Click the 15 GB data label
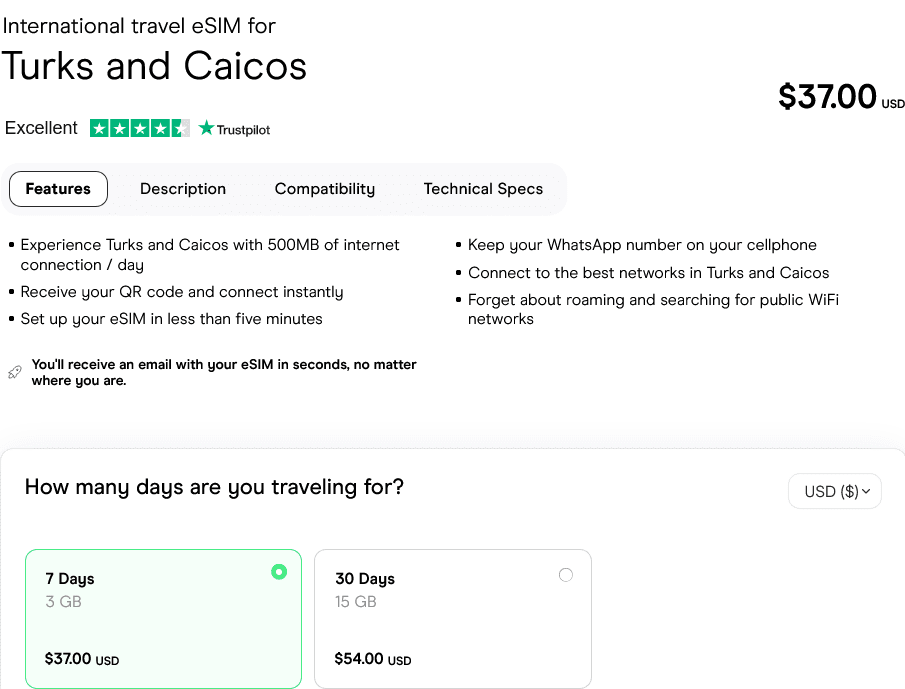 pos(356,602)
